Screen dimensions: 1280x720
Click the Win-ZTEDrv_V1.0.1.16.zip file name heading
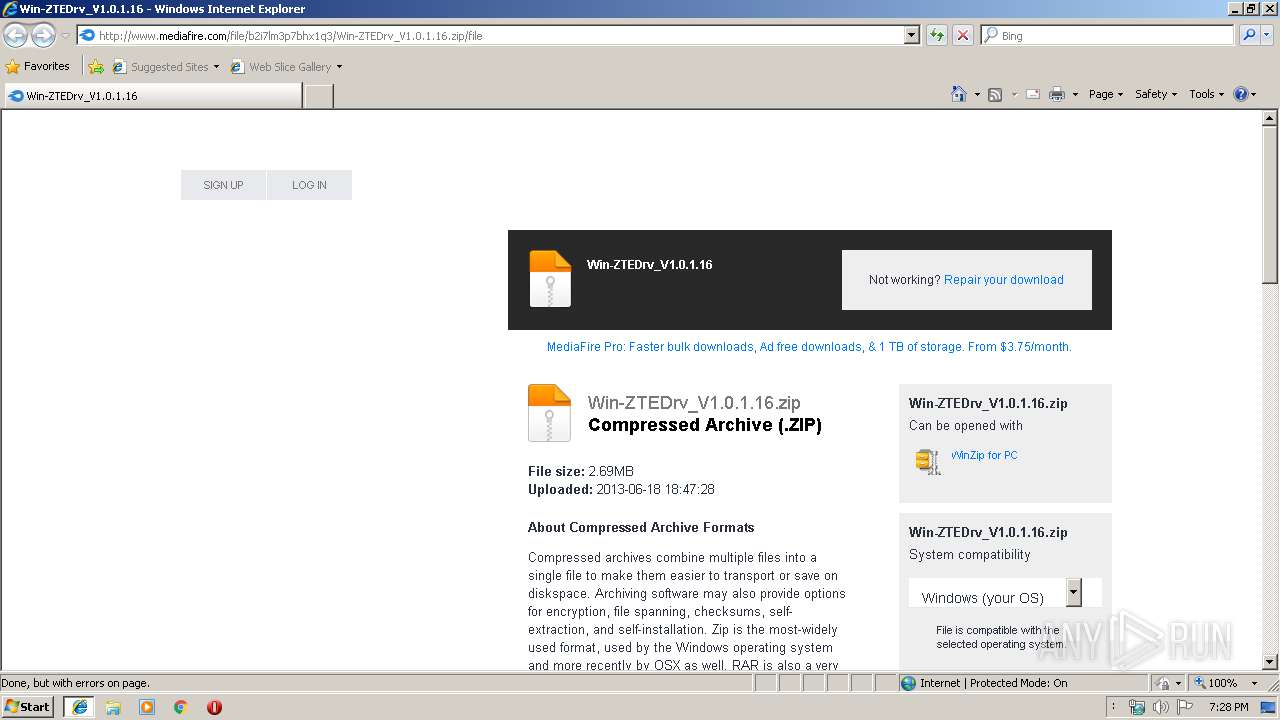[x=694, y=403]
